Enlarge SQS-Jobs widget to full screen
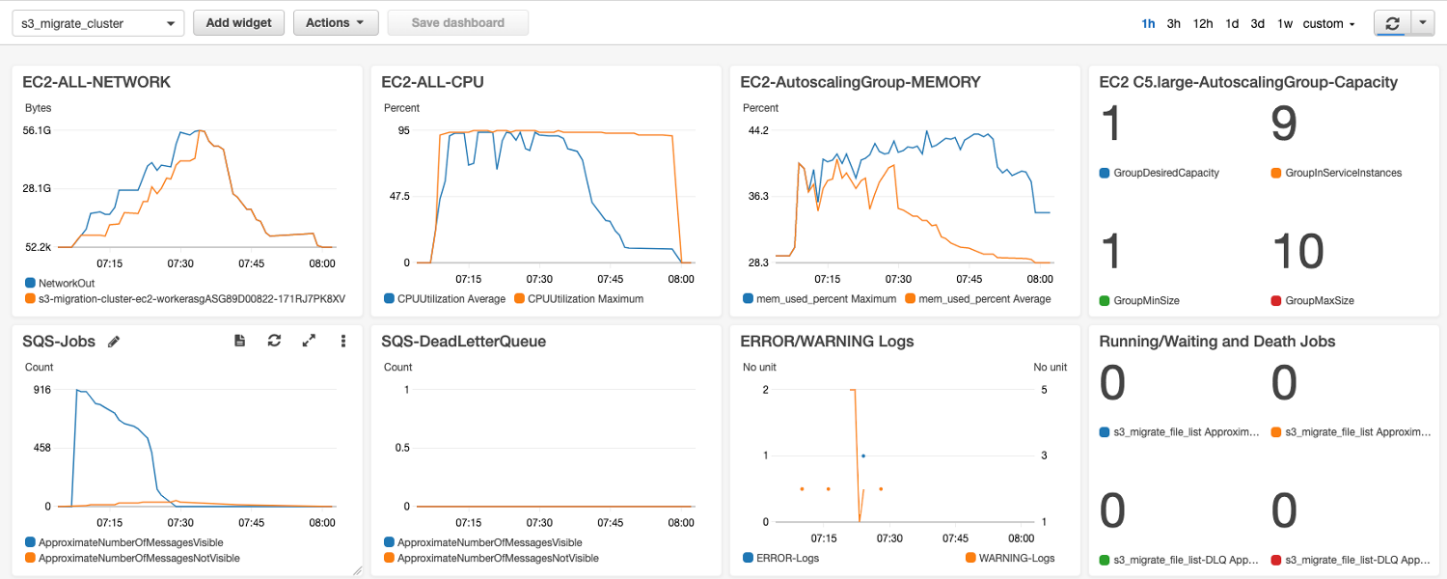The image size is (1447, 579). (x=309, y=341)
